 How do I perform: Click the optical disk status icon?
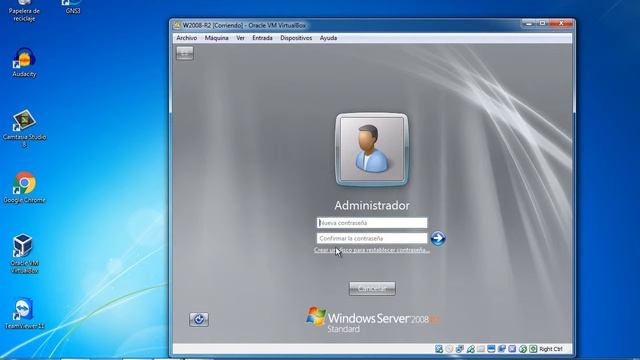pos(449,349)
